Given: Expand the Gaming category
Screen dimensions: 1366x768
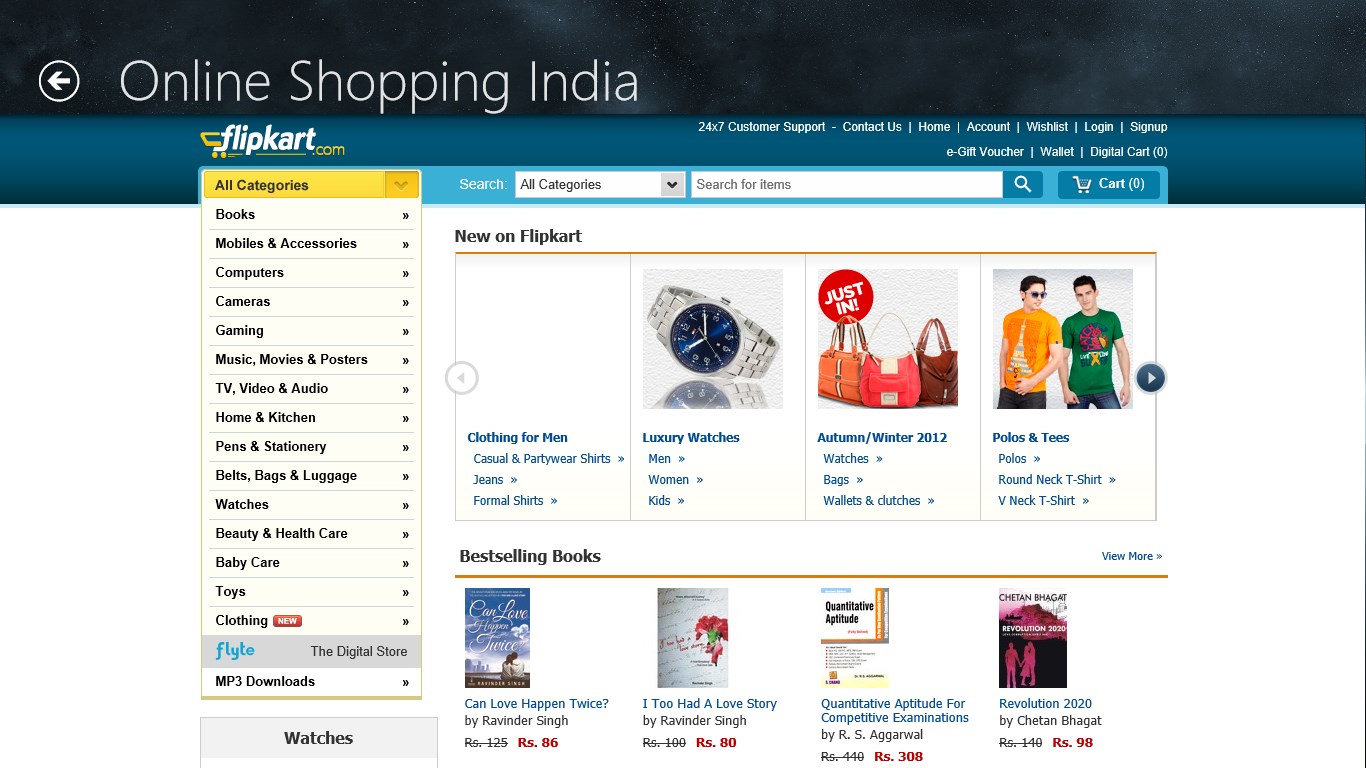Looking at the screenshot, I should tap(311, 331).
